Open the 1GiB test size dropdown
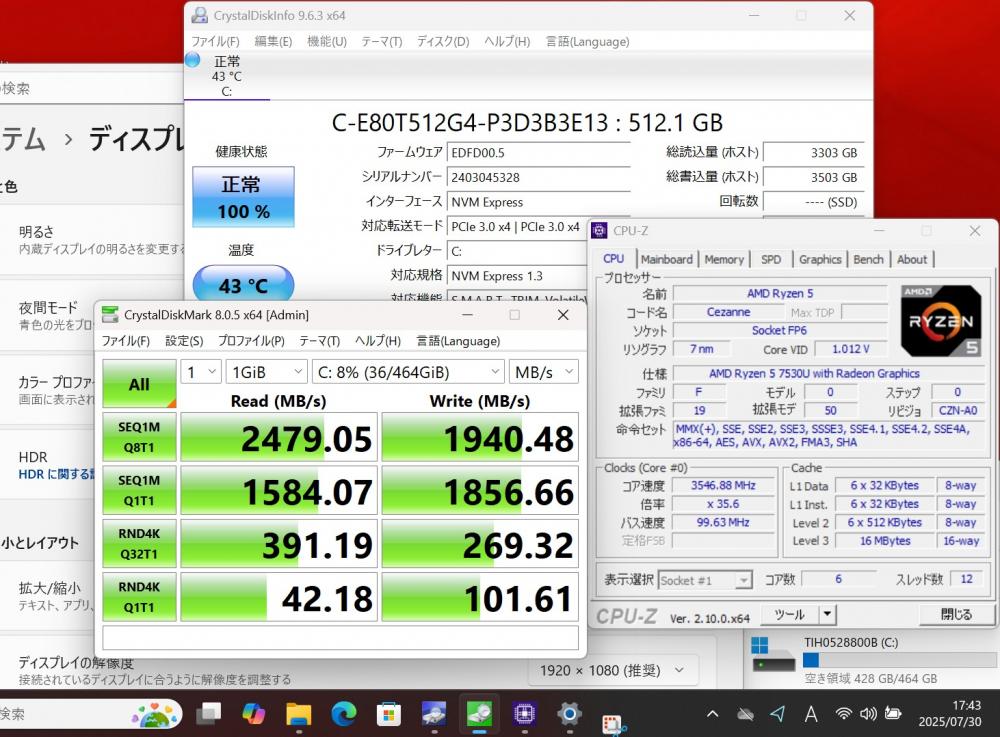Image resolution: width=1000 pixels, height=737 pixels. click(x=267, y=372)
